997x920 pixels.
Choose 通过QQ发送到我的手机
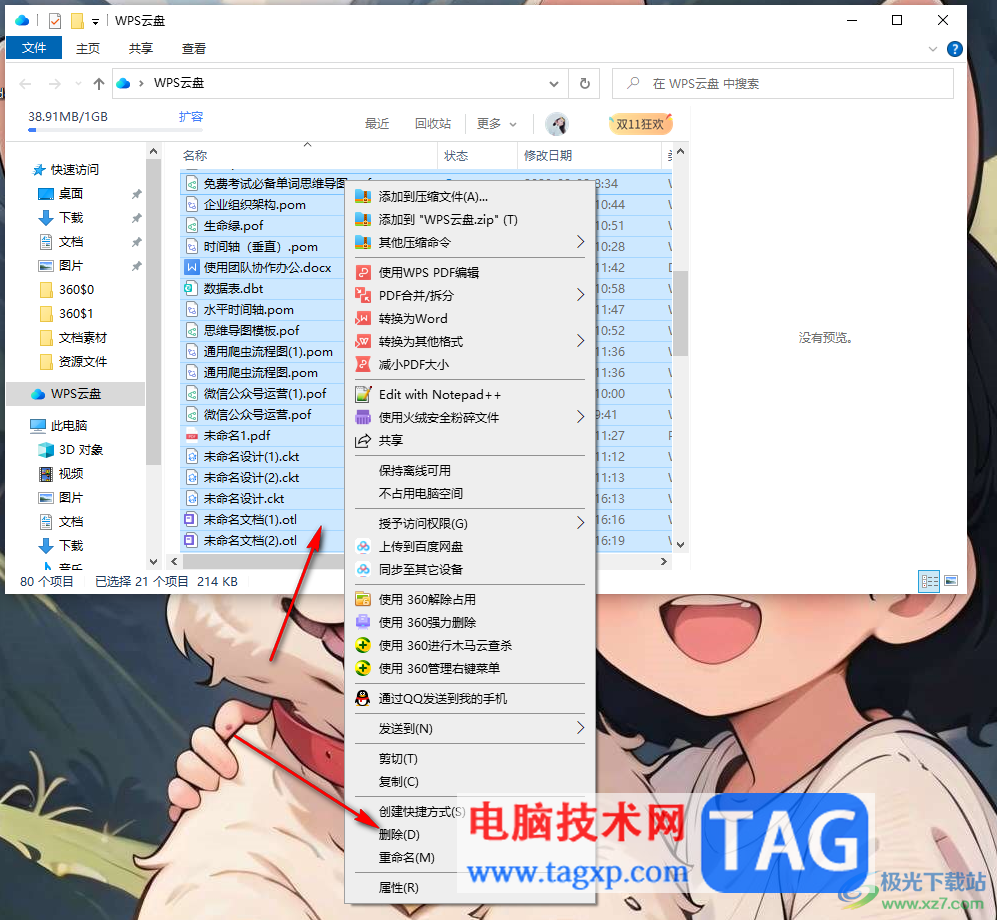point(470,699)
